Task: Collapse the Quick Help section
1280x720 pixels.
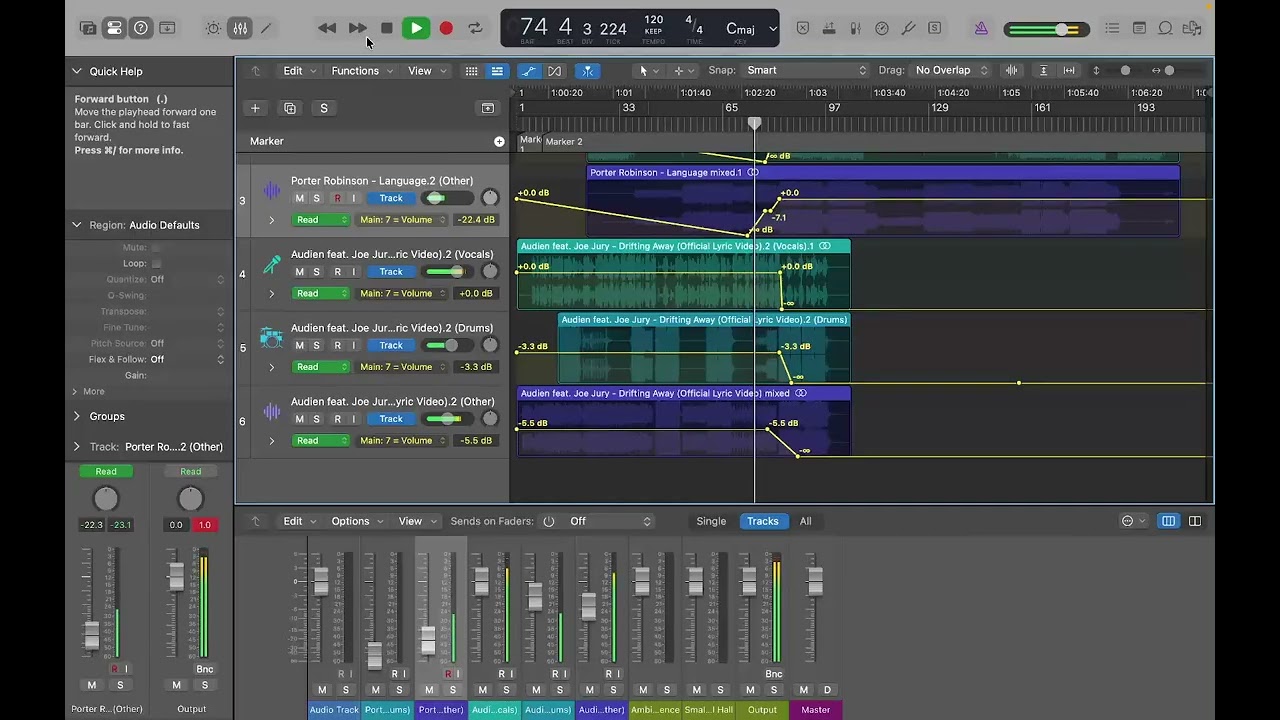Action: 77,71
